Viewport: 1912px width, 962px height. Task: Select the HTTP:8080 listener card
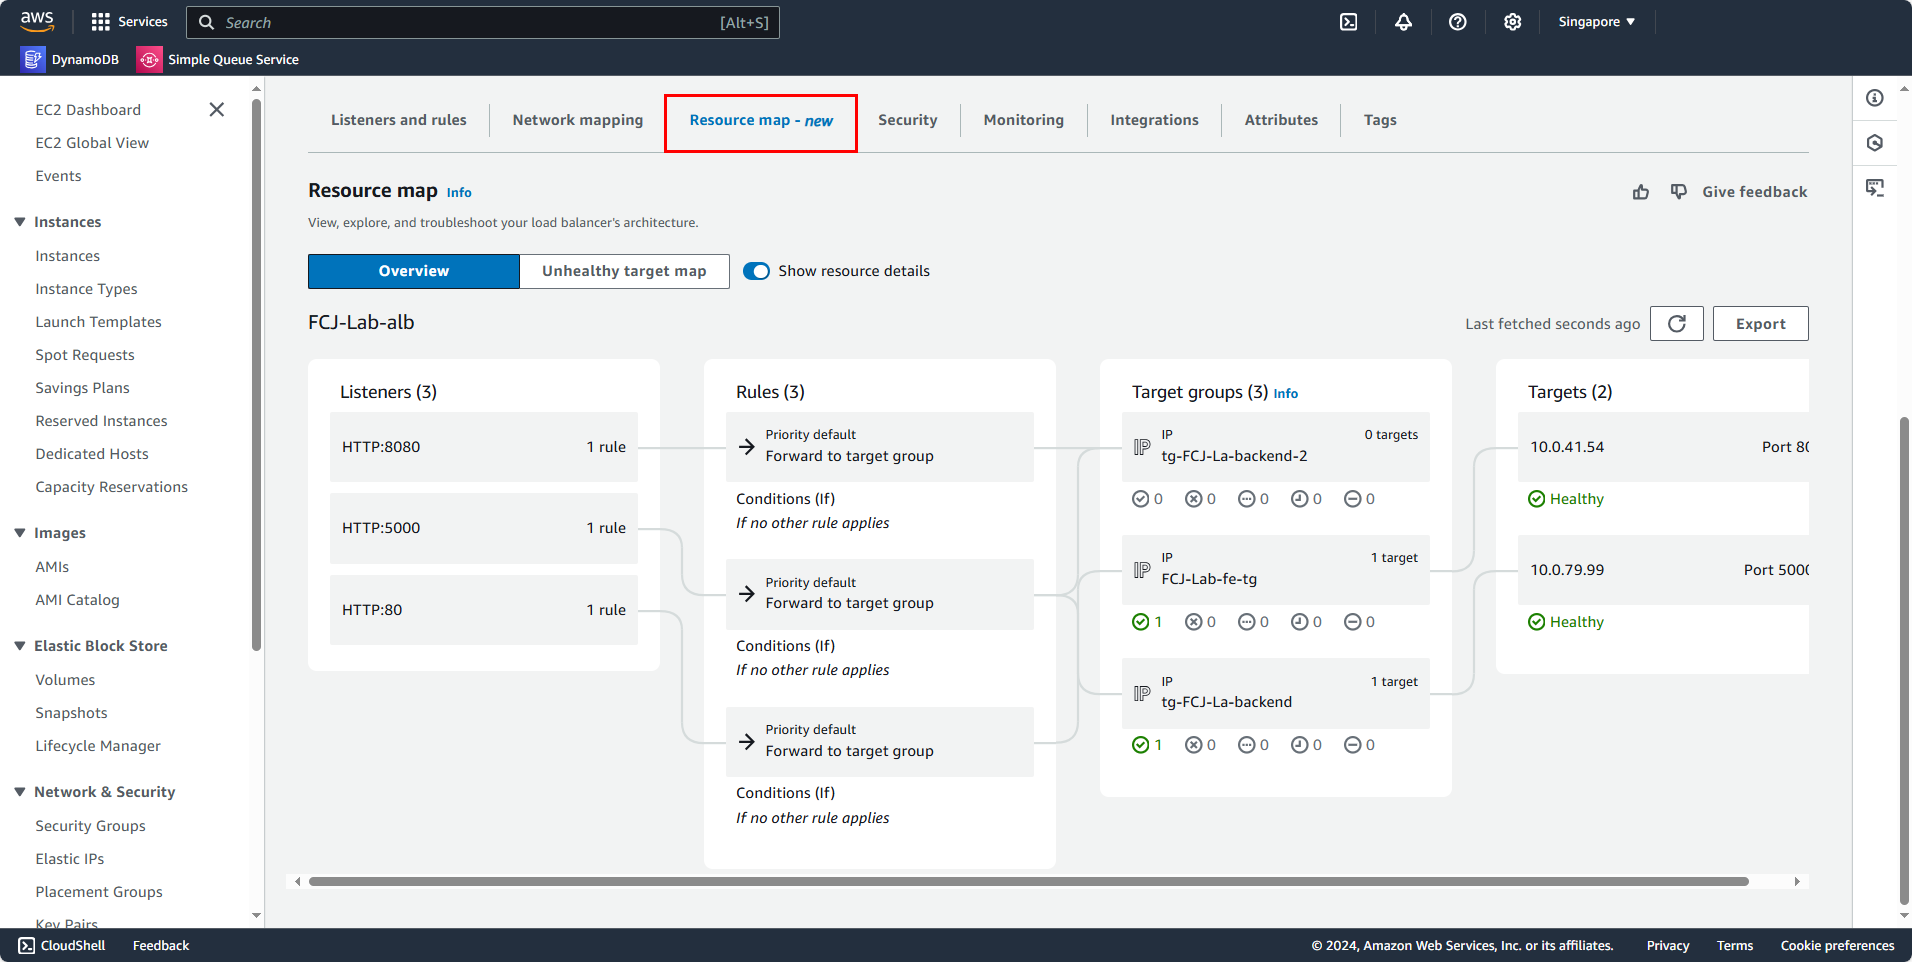tap(484, 447)
